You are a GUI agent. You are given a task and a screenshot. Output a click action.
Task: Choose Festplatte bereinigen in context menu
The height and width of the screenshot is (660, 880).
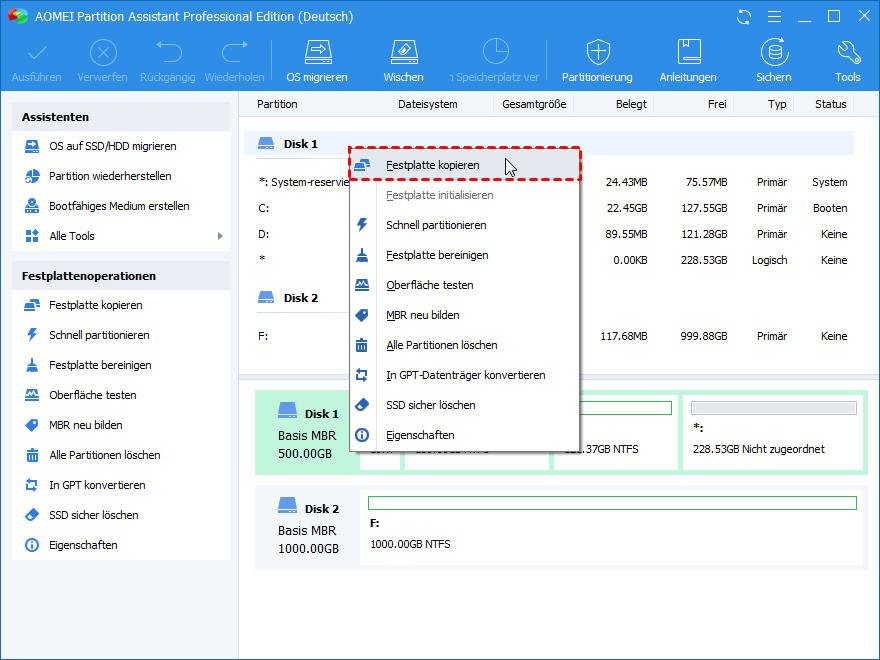pos(464,255)
